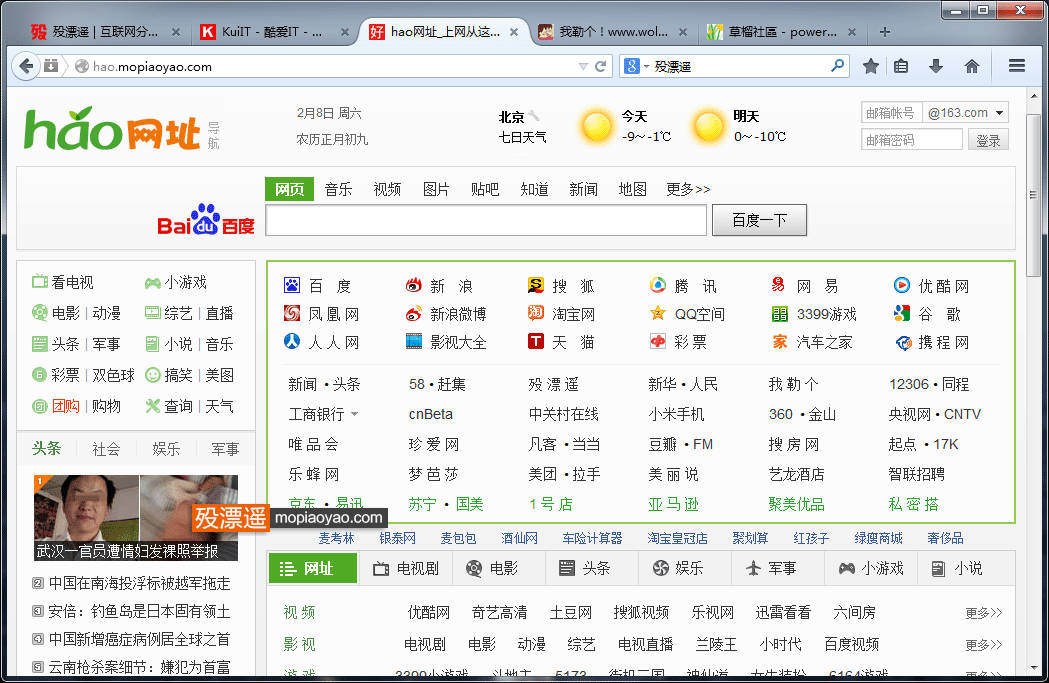Open the 武汉一官员 news thumbnail
The image size is (1049, 683).
(x=136, y=517)
